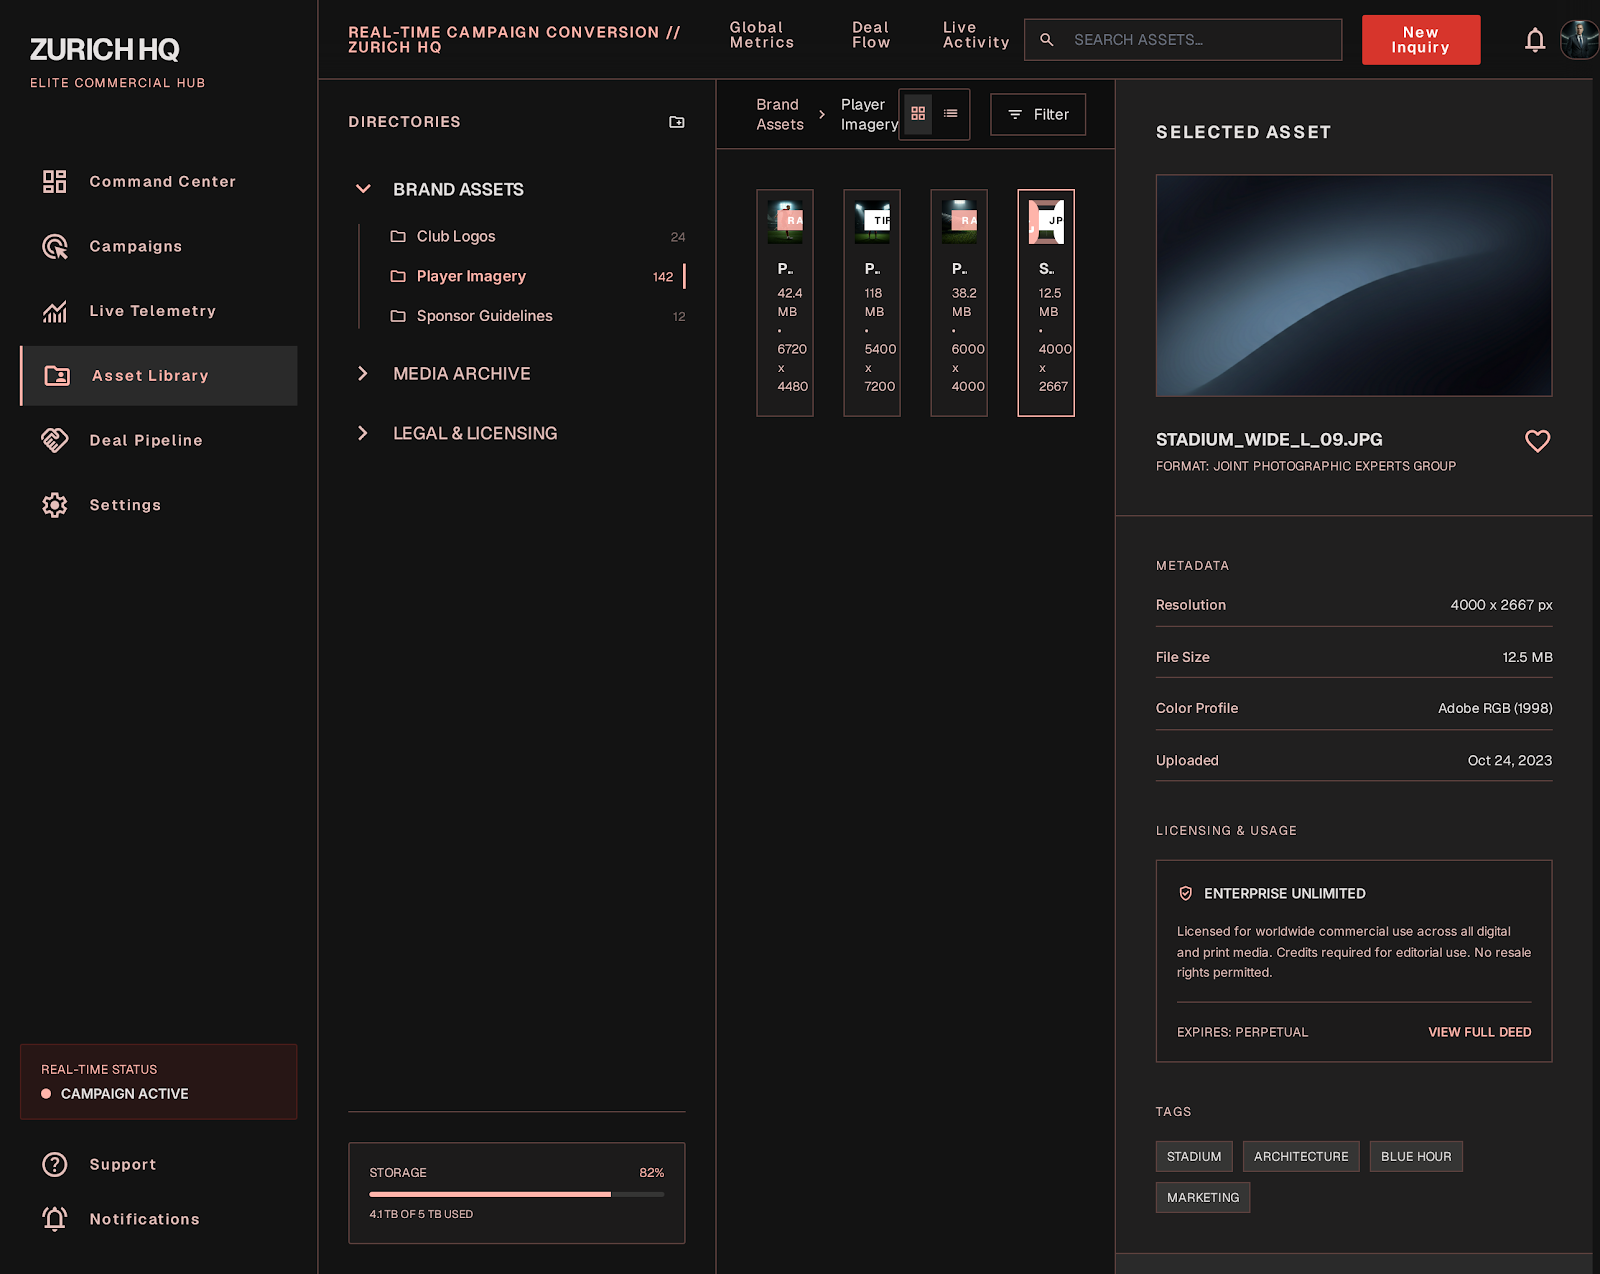Click the Support question mark icon
This screenshot has height=1274, width=1600.
coord(54,1164)
